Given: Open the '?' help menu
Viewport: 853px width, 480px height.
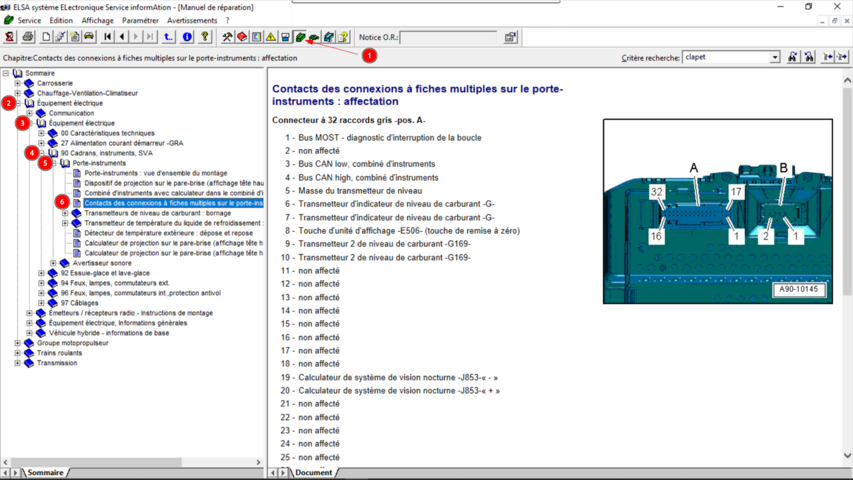Looking at the screenshot, I should tap(227, 21).
